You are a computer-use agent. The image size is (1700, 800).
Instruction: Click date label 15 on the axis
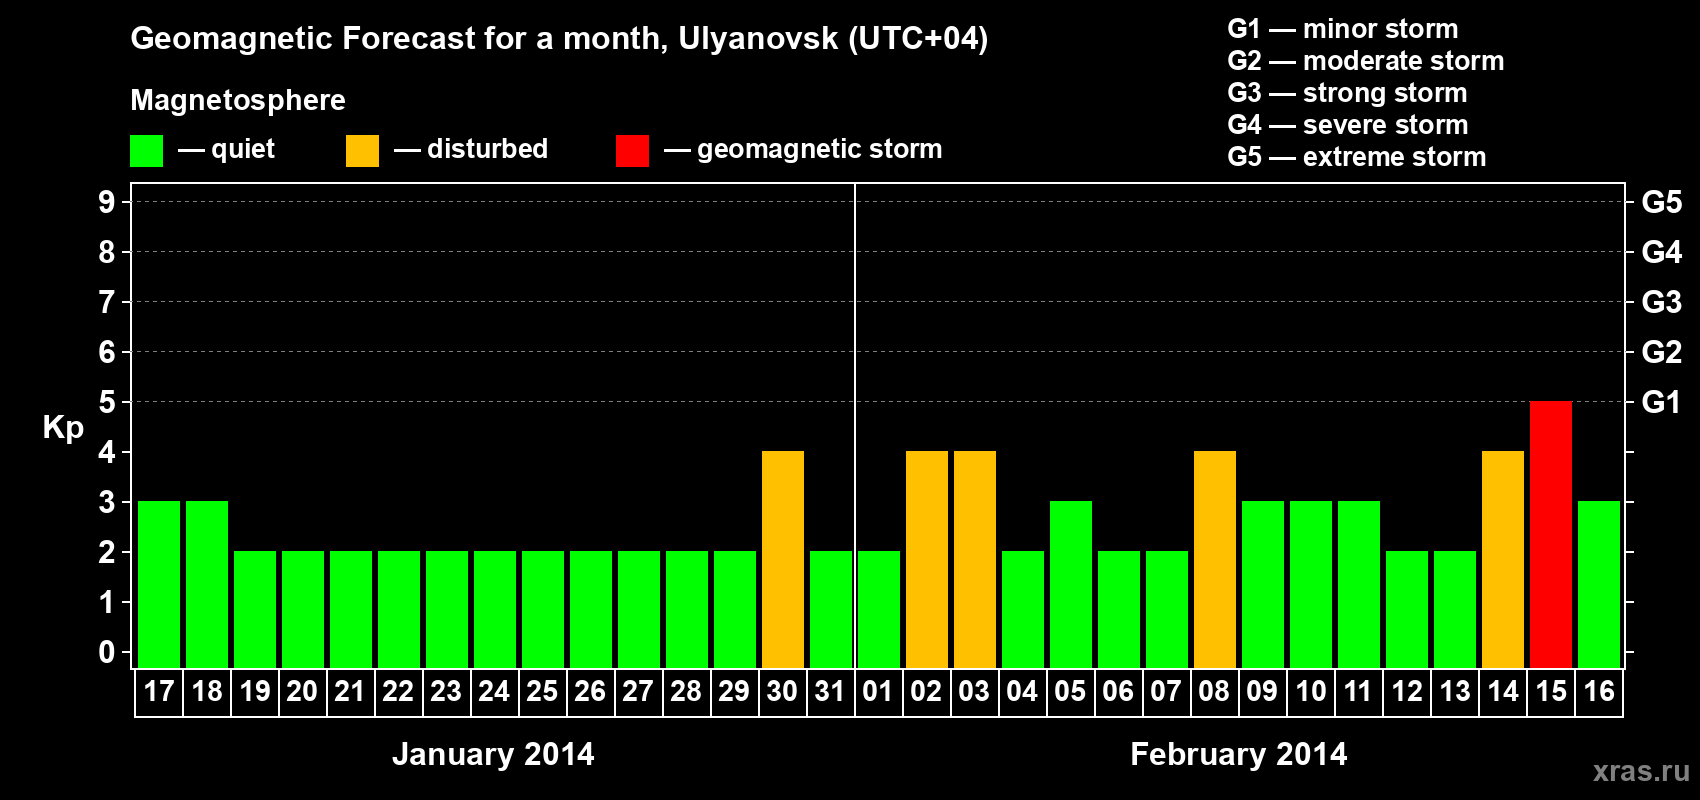[x=1551, y=692]
